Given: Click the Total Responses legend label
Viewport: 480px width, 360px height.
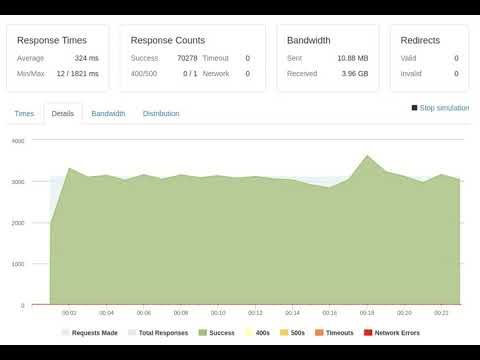Looking at the screenshot, I should coord(163,333).
